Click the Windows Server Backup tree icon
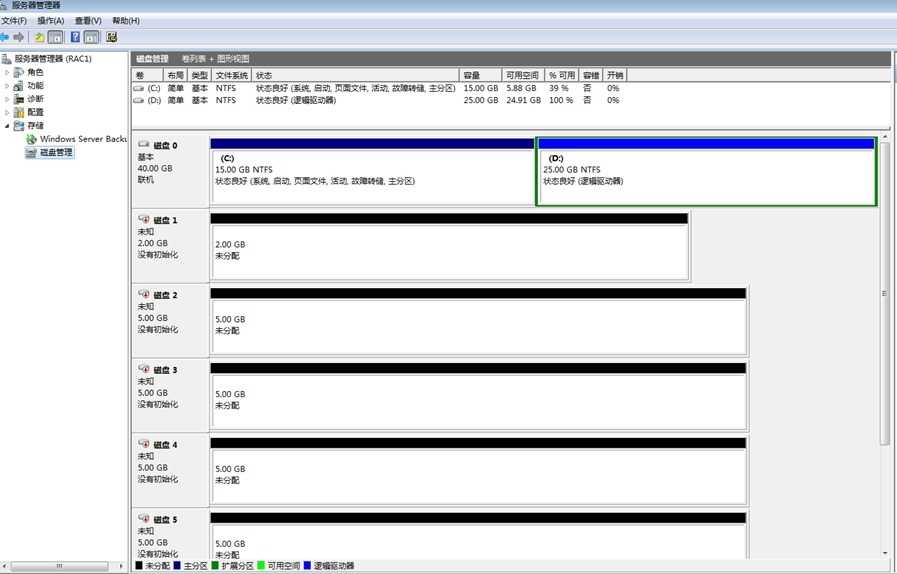 [x=31, y=139]
